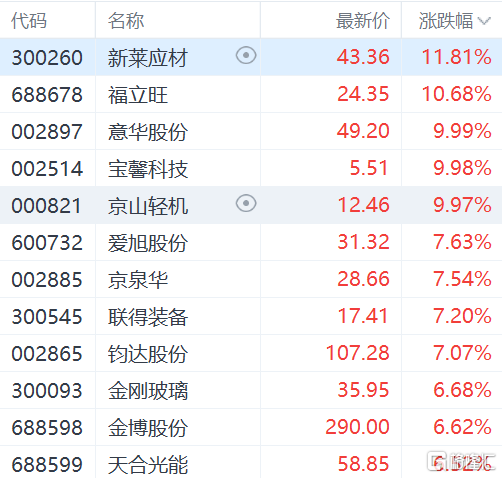Click the target icon beside 新莱应材
502x478 pixels.
(x=246, y=56)
